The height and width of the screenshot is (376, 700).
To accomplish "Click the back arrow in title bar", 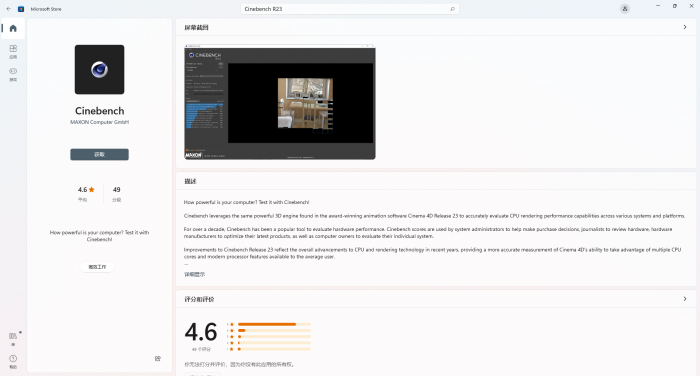I will 8,9.
